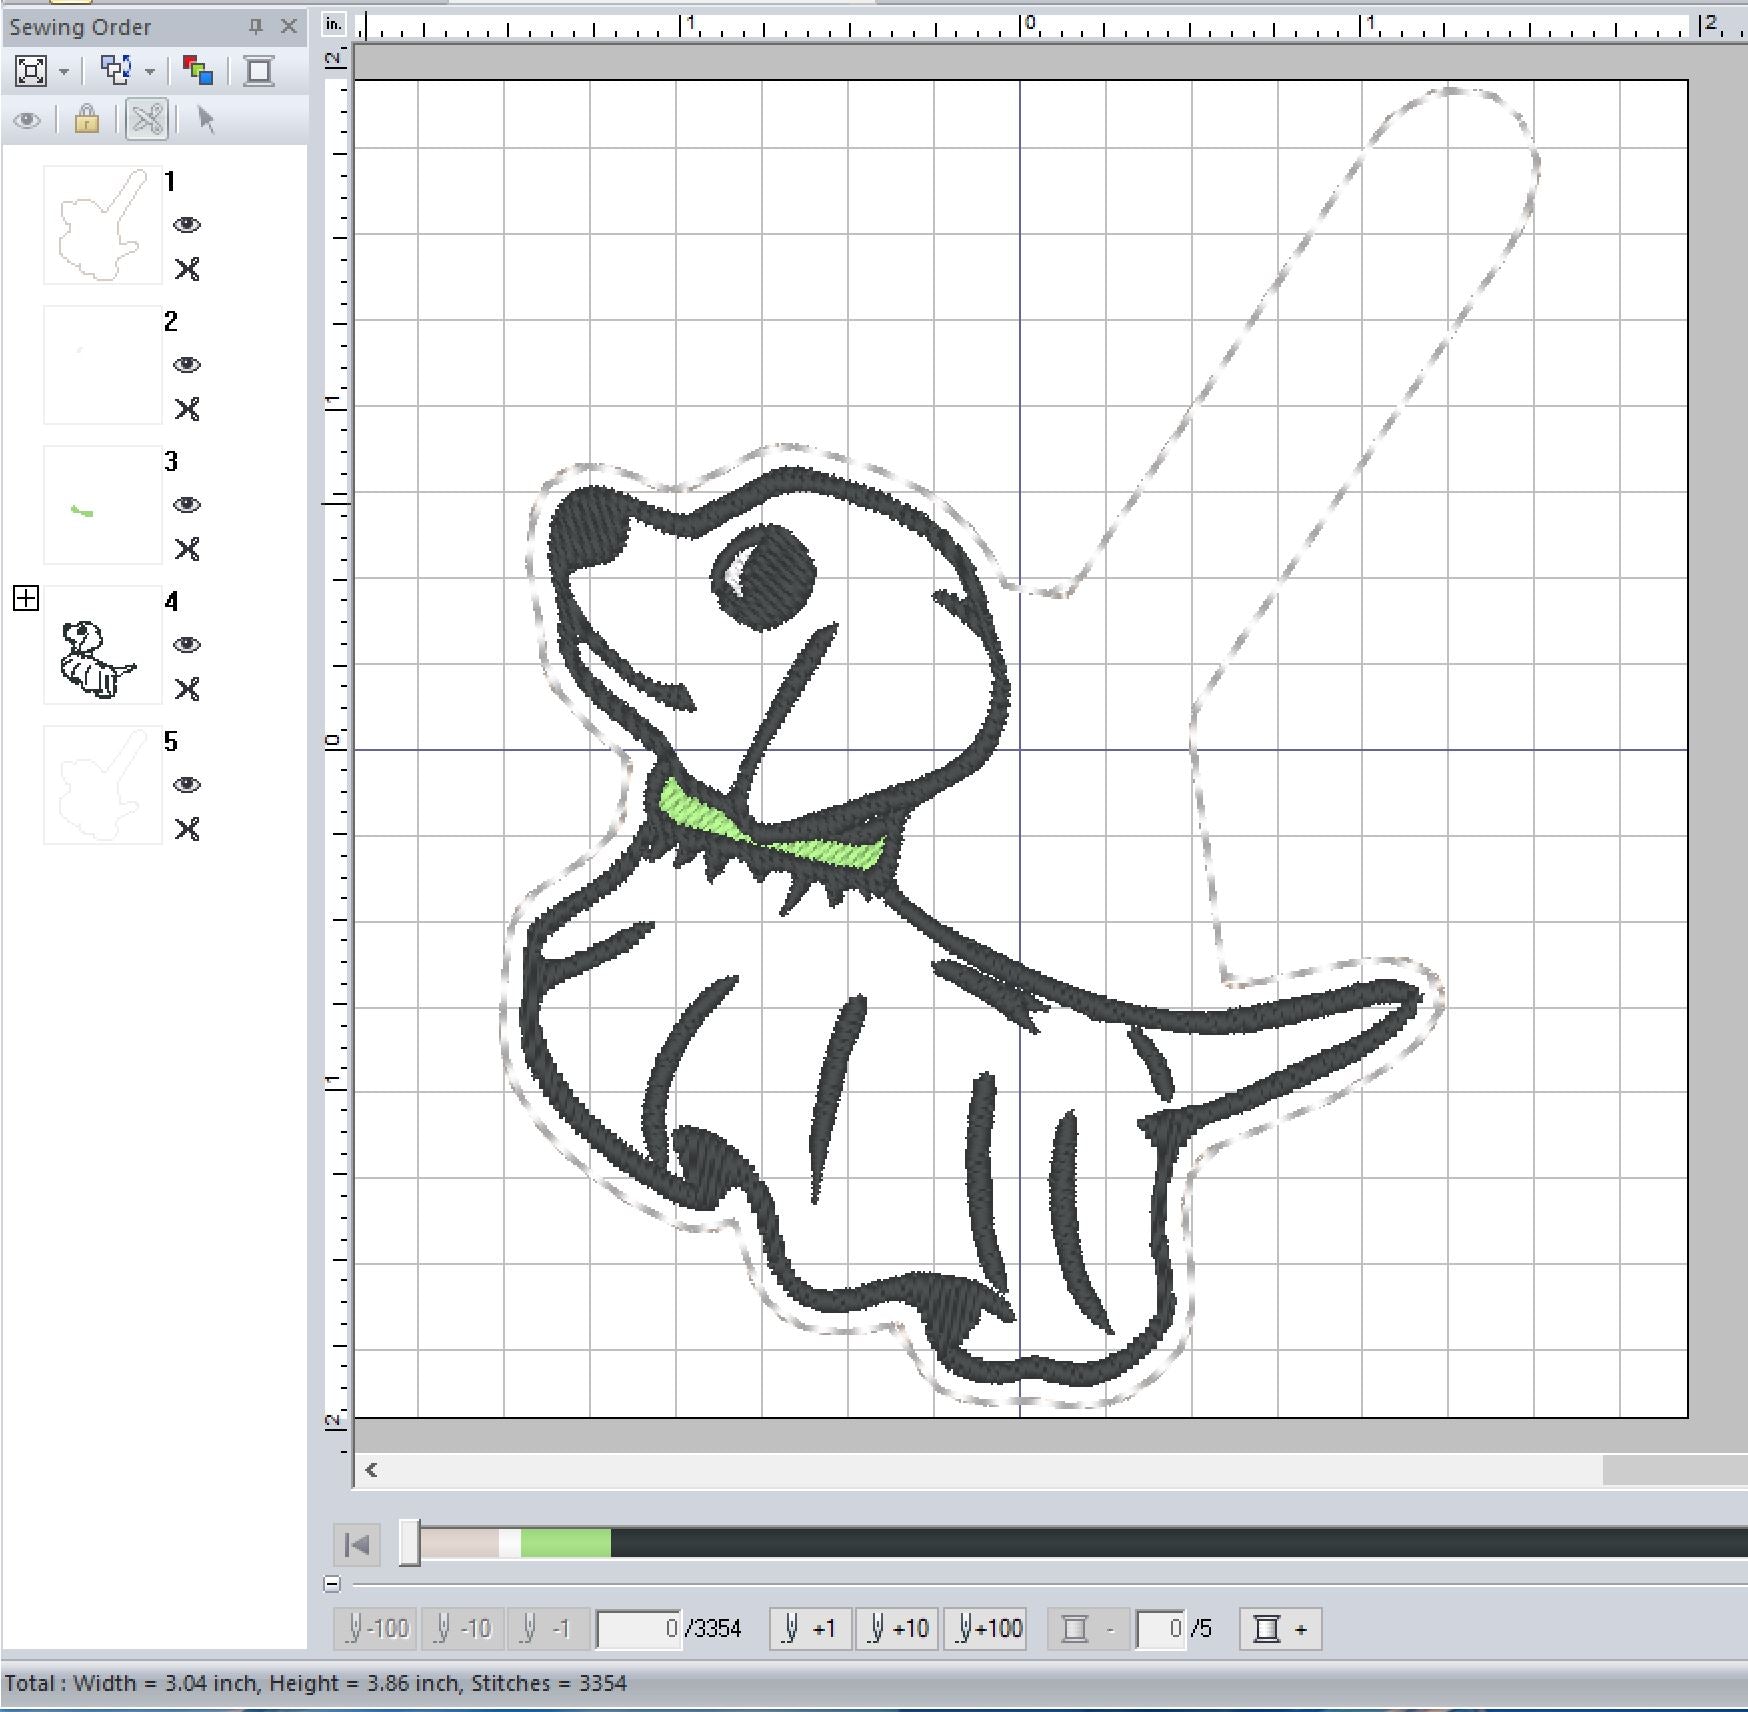This screenshot has height=1712, width=1748.
Task: Click the current stitch number input field
Action: click(638, 1629)
